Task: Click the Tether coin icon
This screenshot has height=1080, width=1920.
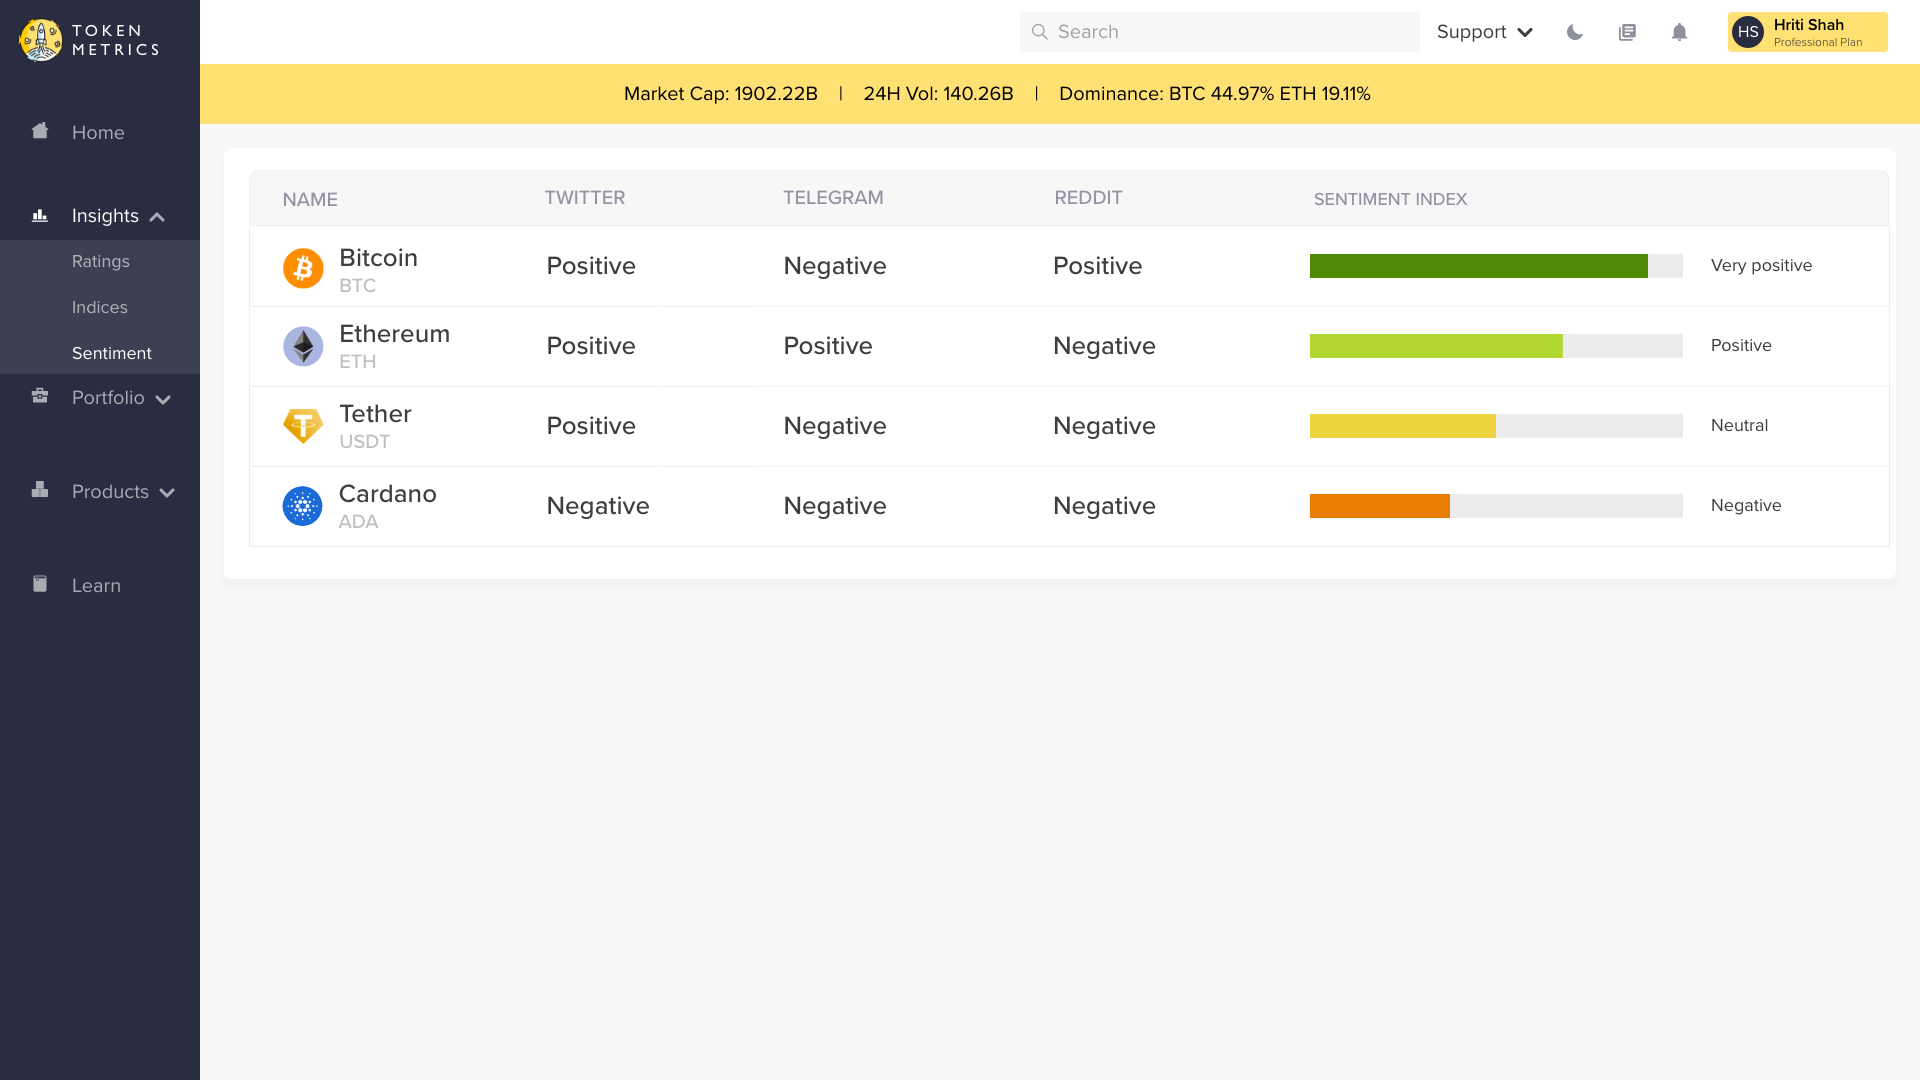Action: tap(303, 427)
